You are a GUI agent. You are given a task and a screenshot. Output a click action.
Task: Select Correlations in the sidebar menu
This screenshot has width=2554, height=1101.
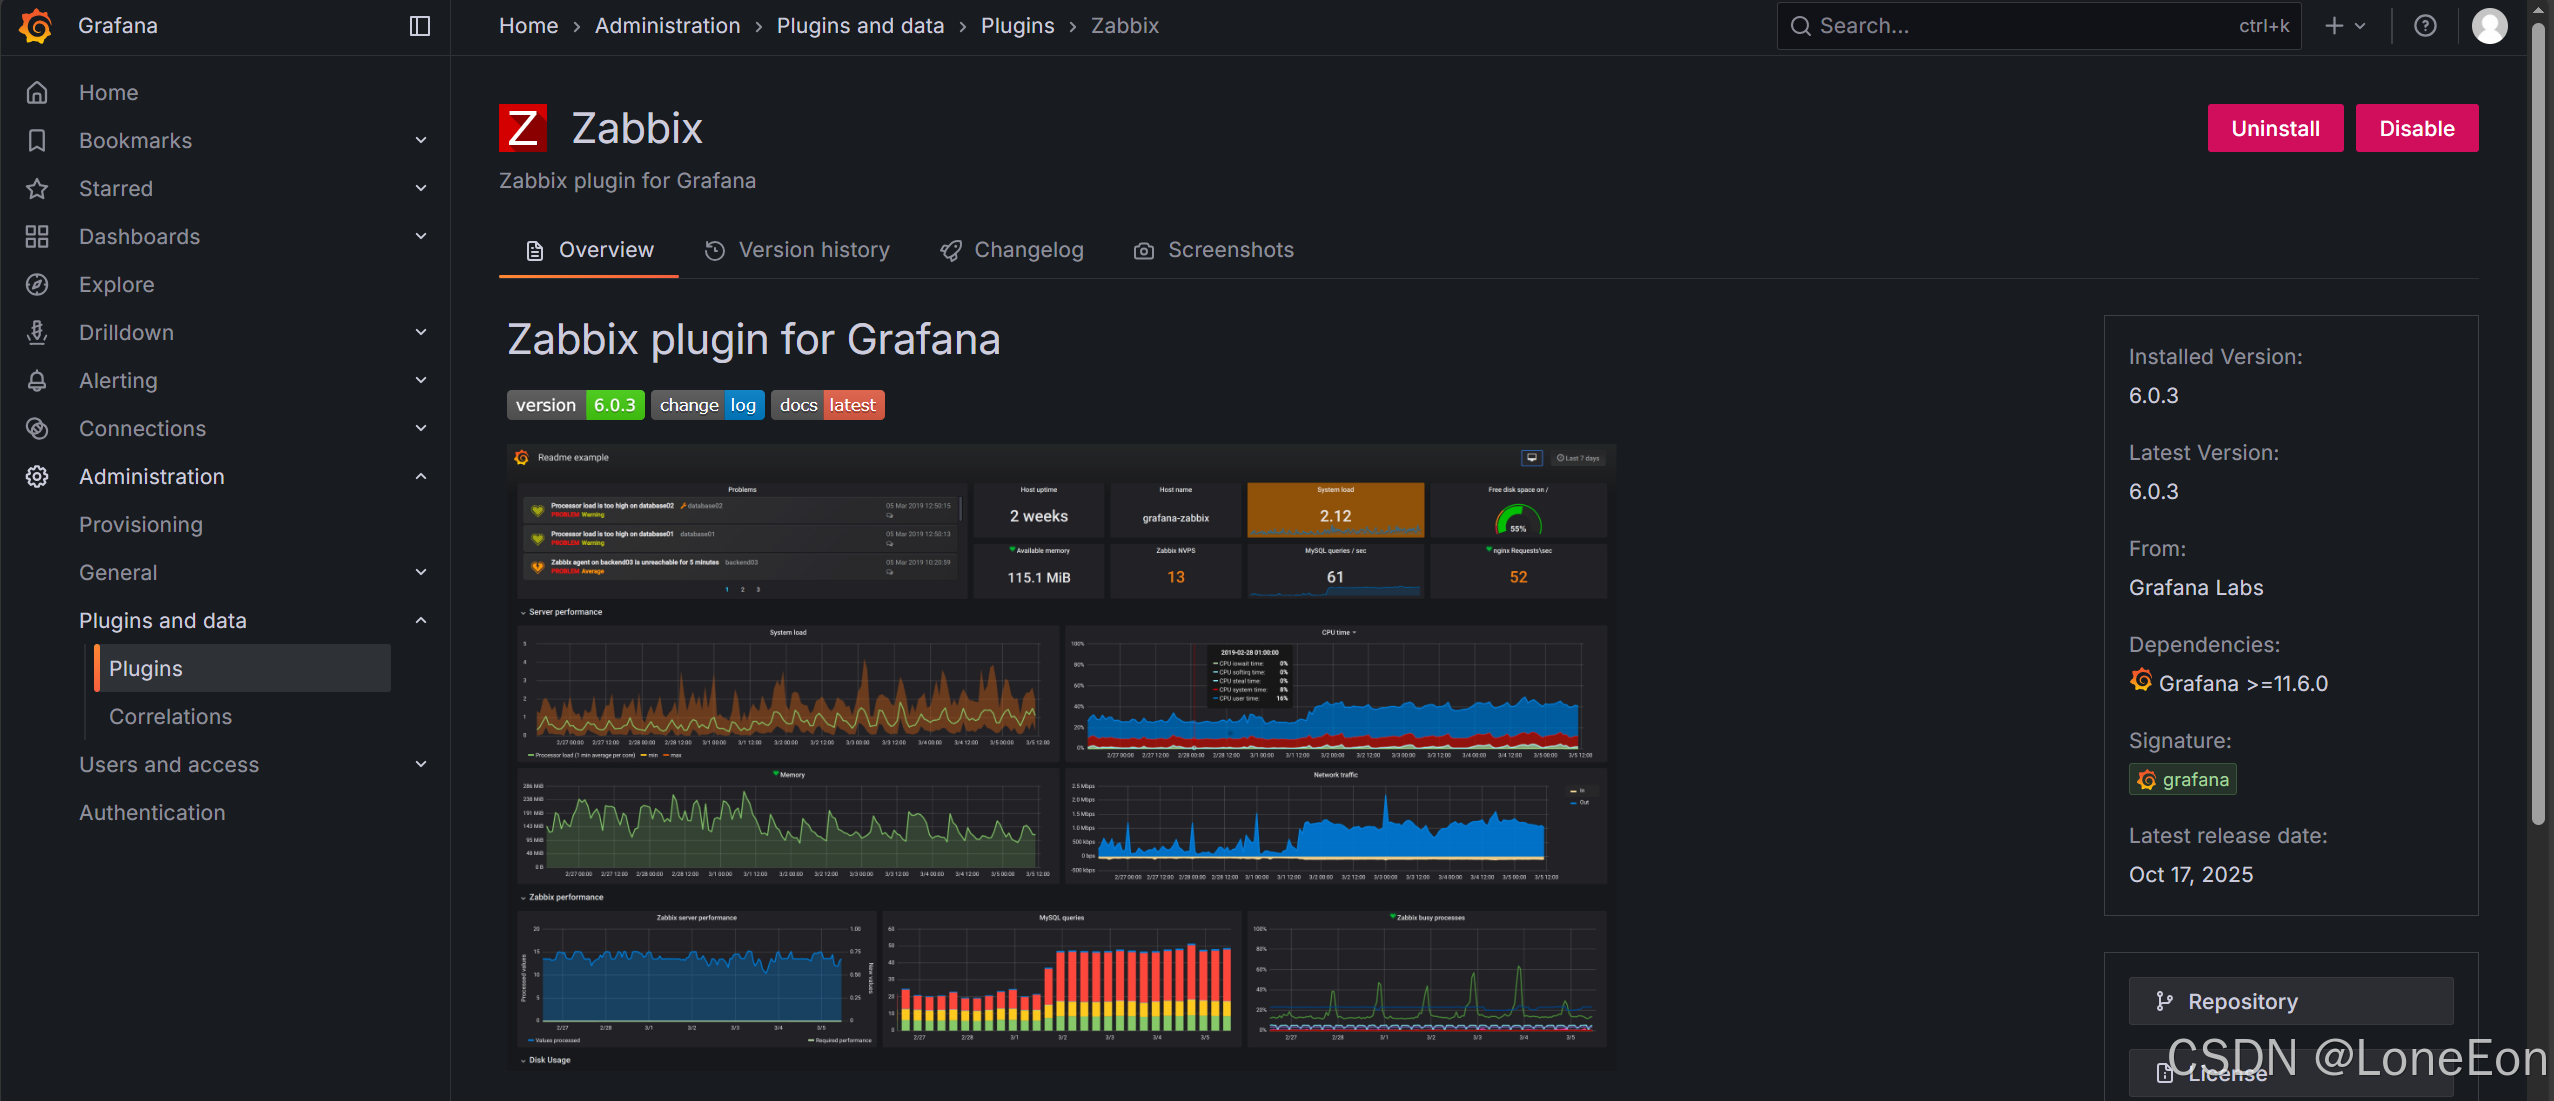(x=170, y=717)
